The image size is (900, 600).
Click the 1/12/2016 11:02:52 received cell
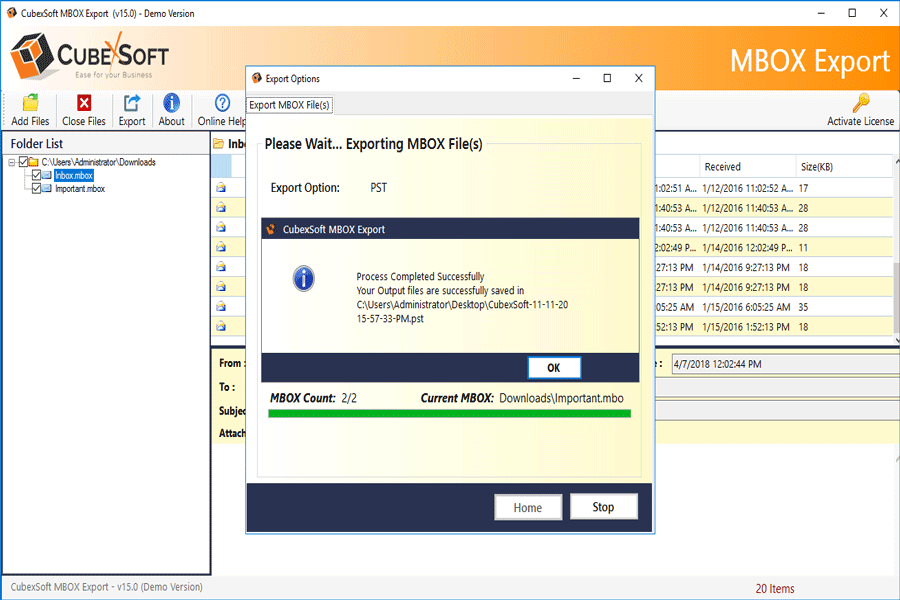click(748, 188)
